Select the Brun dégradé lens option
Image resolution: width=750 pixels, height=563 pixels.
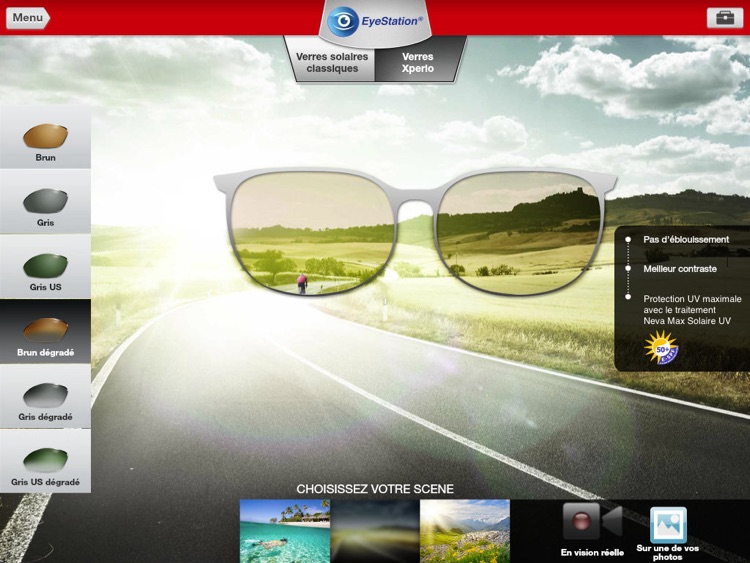coord(45,331)
